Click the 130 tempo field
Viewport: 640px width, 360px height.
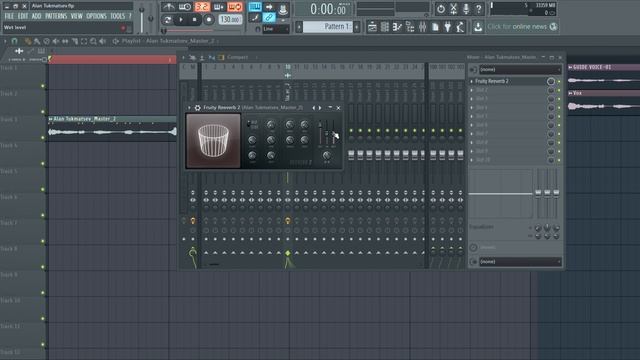pyautogui.click(x=230, y=19)
